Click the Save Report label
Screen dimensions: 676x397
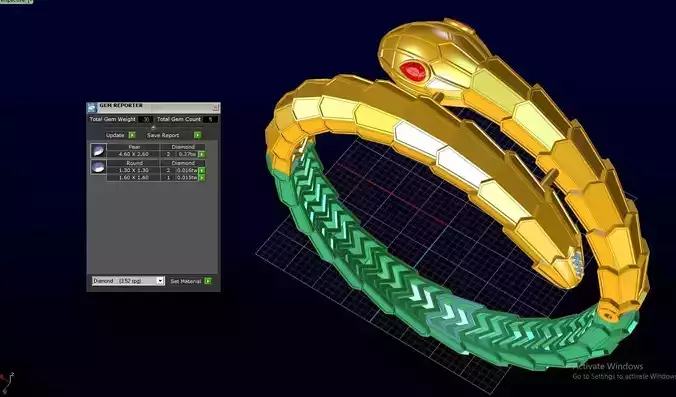(x=163, y=135)
